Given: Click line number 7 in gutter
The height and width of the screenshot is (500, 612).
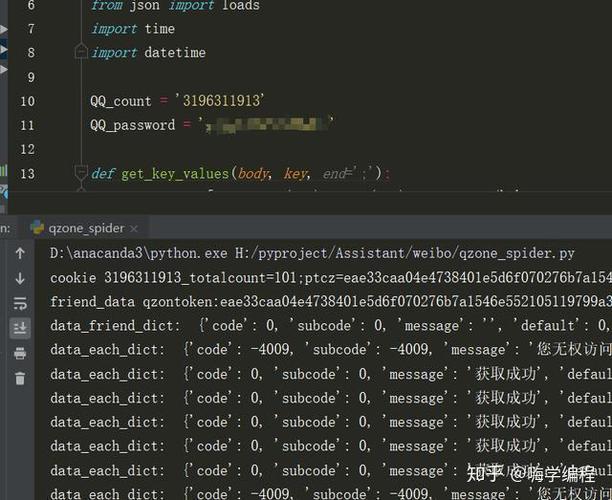Looking at the screenshot, I should click(x=31, y=28).
